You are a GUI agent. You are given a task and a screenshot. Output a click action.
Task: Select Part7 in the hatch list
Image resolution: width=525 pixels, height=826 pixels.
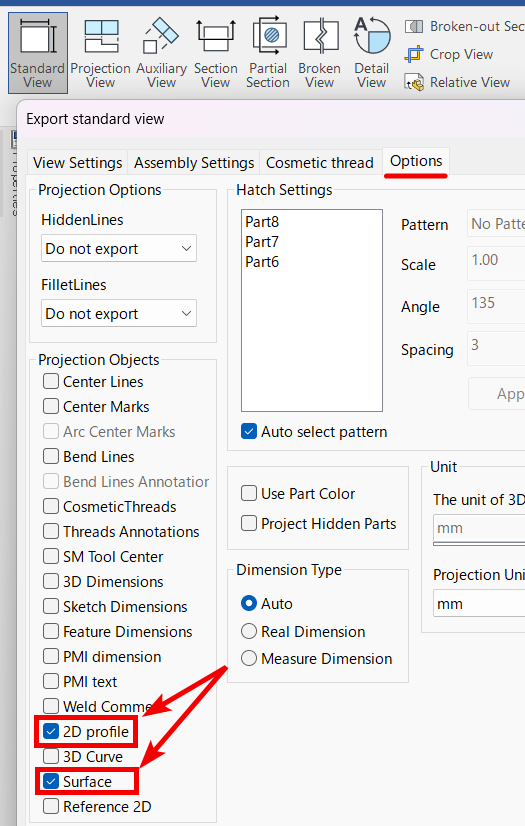(262, 242)
